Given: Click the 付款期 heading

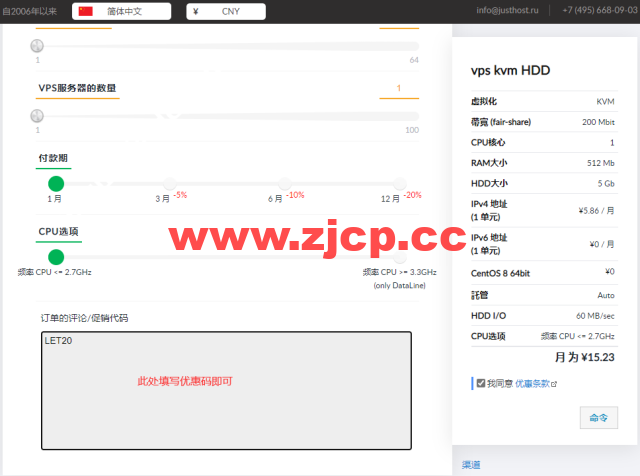Looking at the screenshot, I should (53, 158).
